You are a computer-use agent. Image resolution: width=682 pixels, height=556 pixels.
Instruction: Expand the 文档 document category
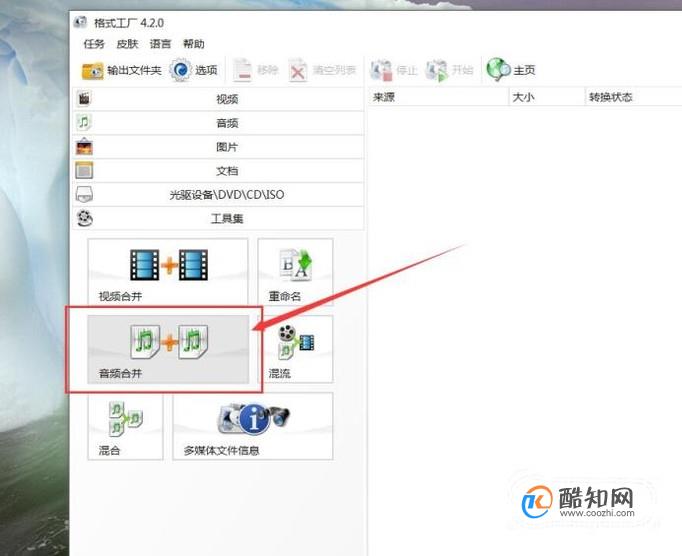[x=218, y=171]
